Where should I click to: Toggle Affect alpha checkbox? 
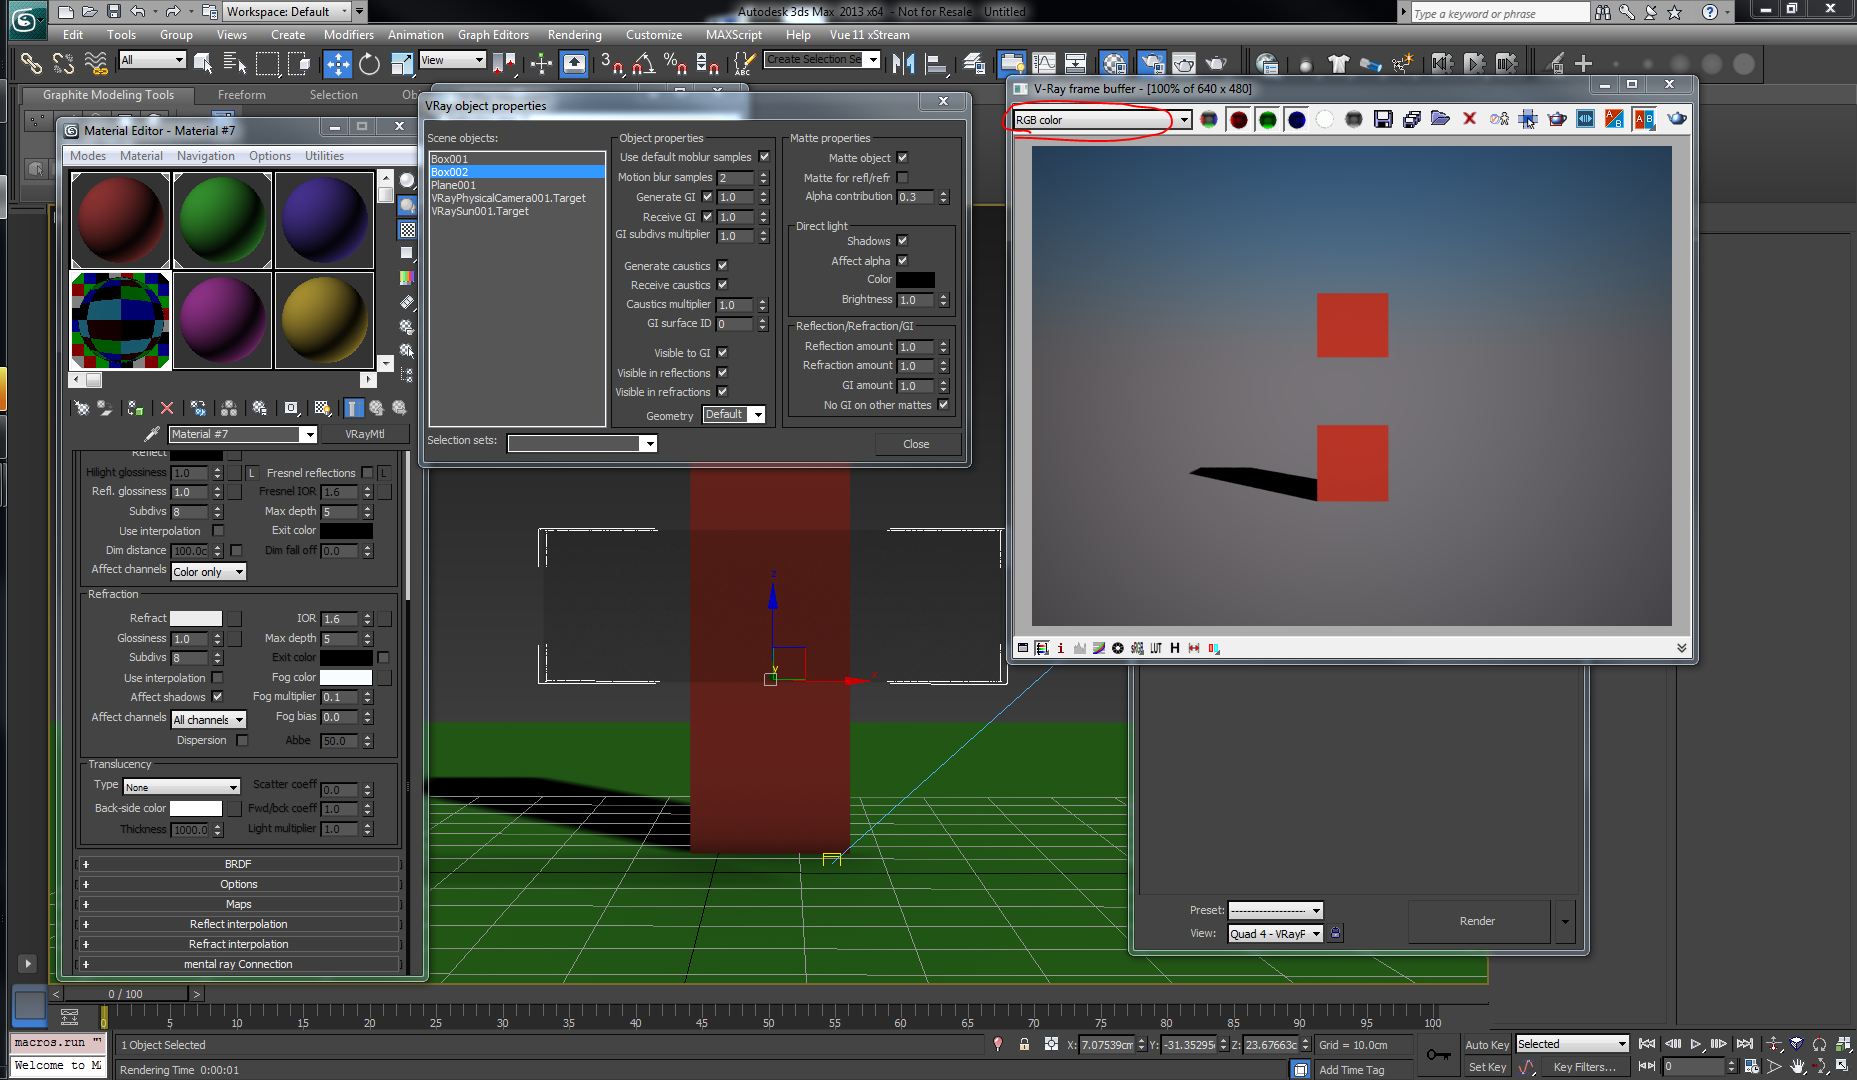point(902,261)
